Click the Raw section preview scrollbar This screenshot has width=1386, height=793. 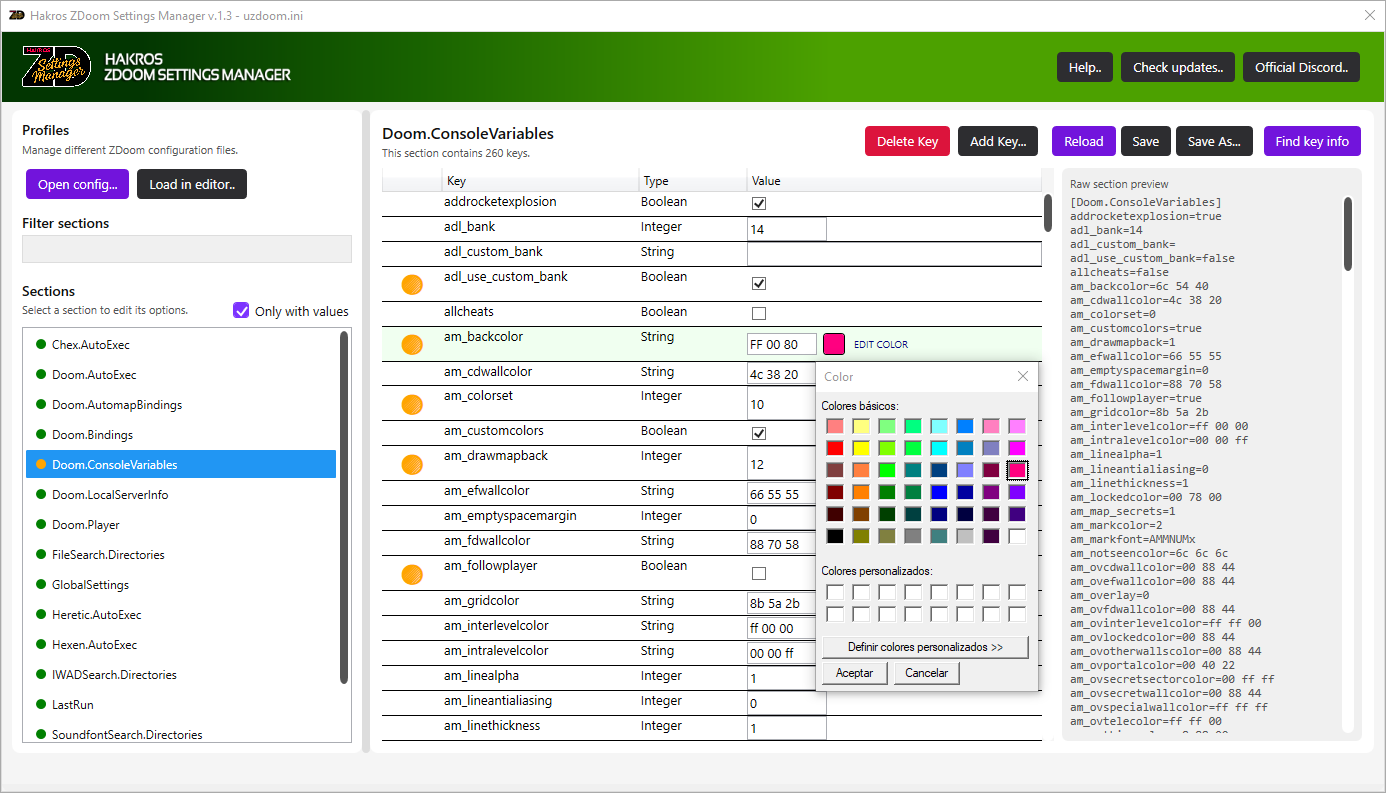click(1348, 233)
